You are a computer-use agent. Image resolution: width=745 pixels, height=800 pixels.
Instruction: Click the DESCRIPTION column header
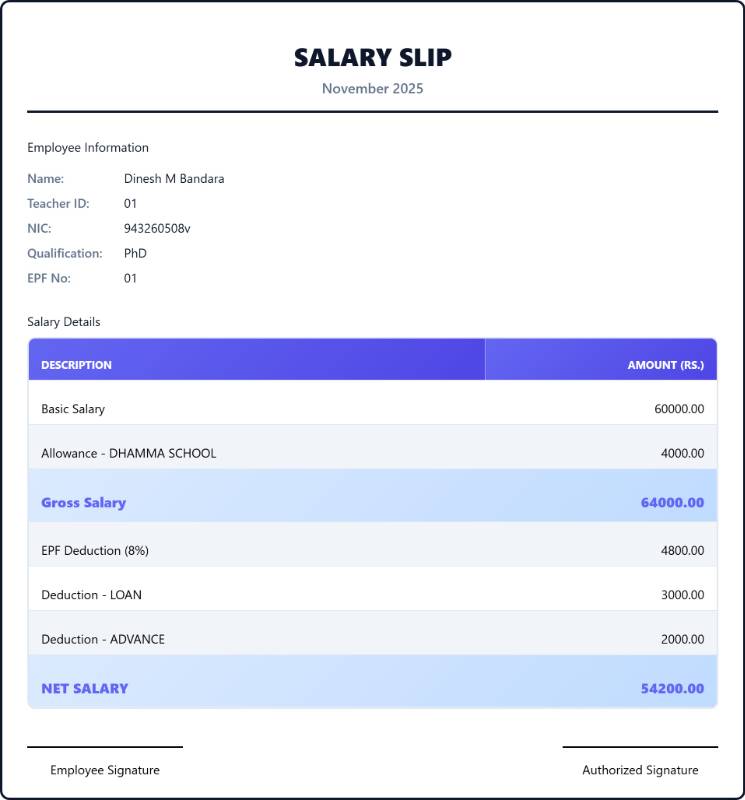(77, 365)
